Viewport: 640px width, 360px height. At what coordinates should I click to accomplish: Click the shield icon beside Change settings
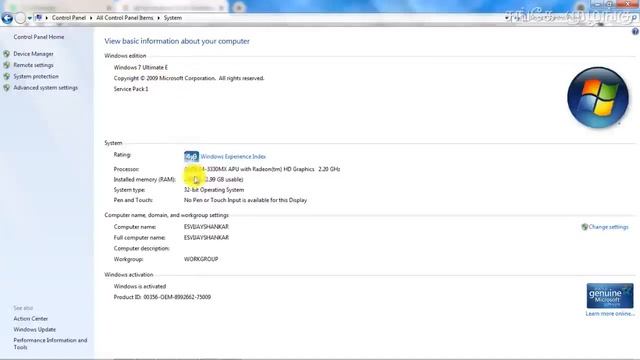tap(584, 227)
